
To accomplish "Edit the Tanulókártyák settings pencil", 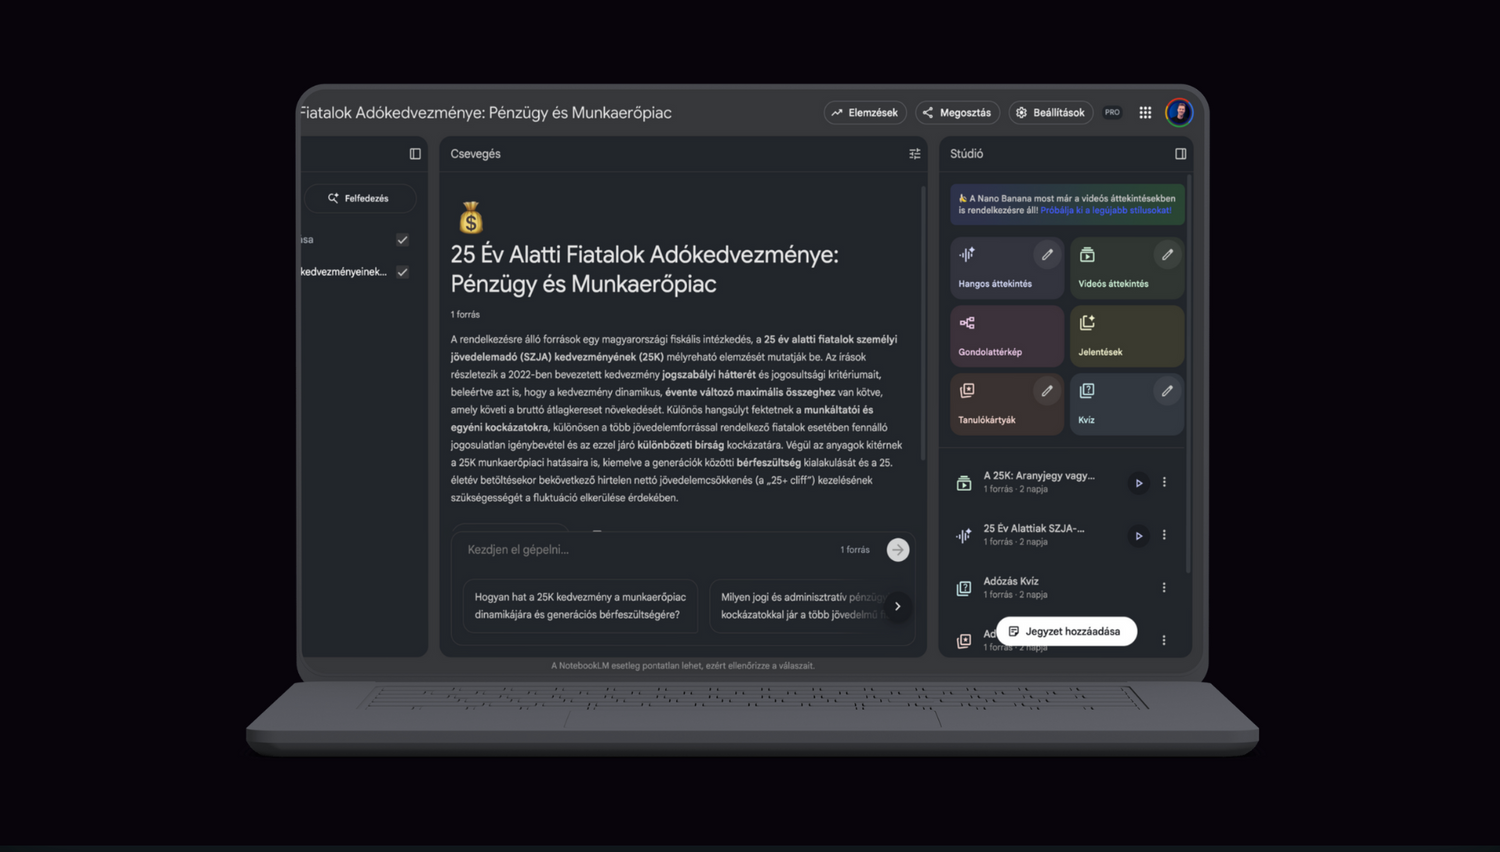I will tap(1047, 391).
